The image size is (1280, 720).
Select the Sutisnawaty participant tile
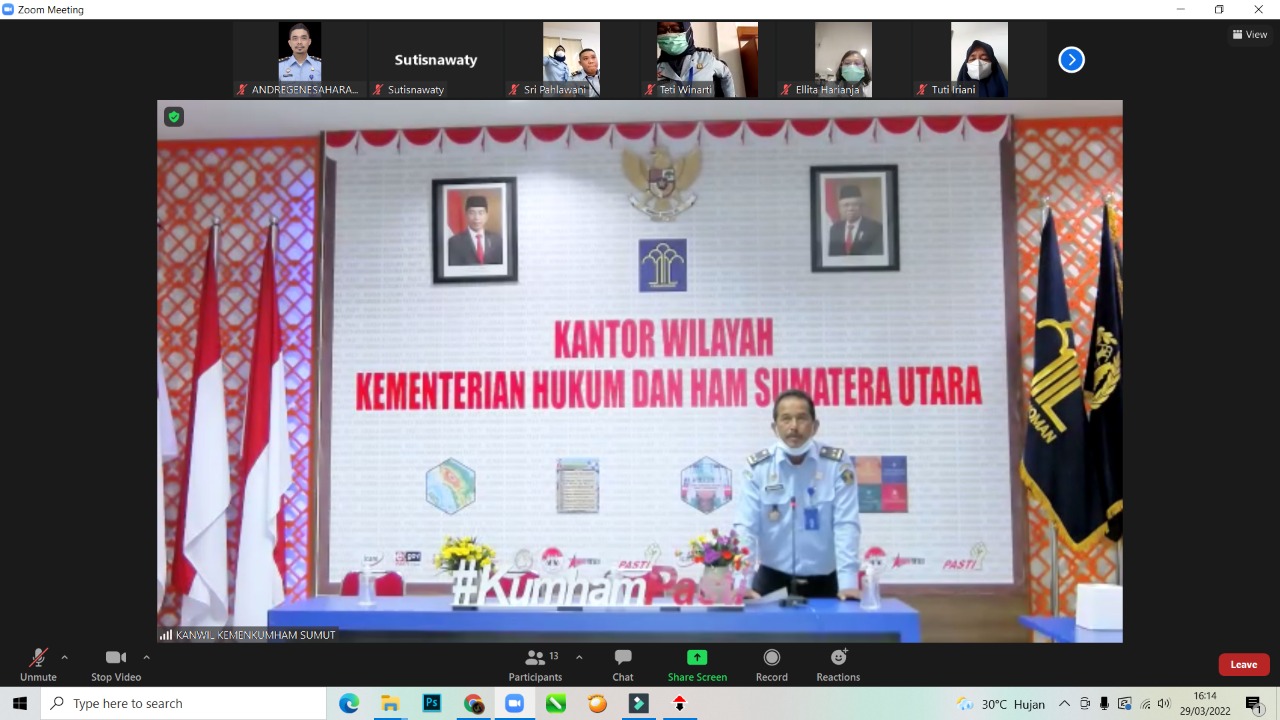pos(435,60)
